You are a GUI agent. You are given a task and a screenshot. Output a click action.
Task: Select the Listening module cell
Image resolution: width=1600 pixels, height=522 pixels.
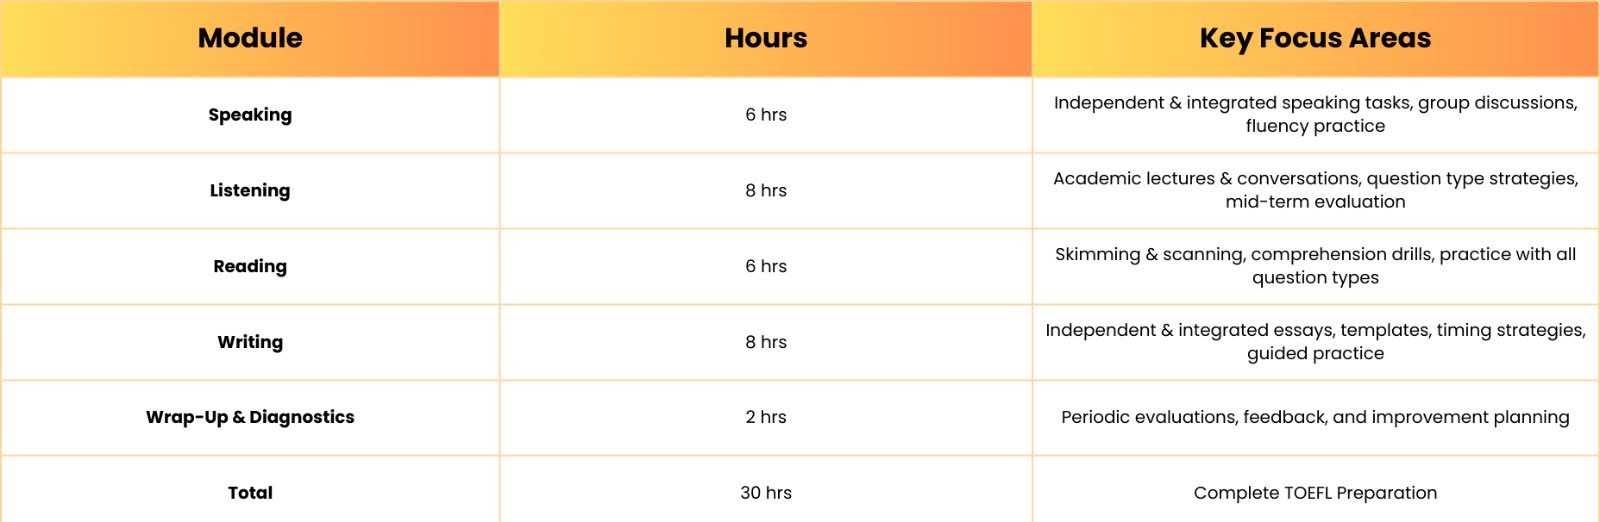250,191
